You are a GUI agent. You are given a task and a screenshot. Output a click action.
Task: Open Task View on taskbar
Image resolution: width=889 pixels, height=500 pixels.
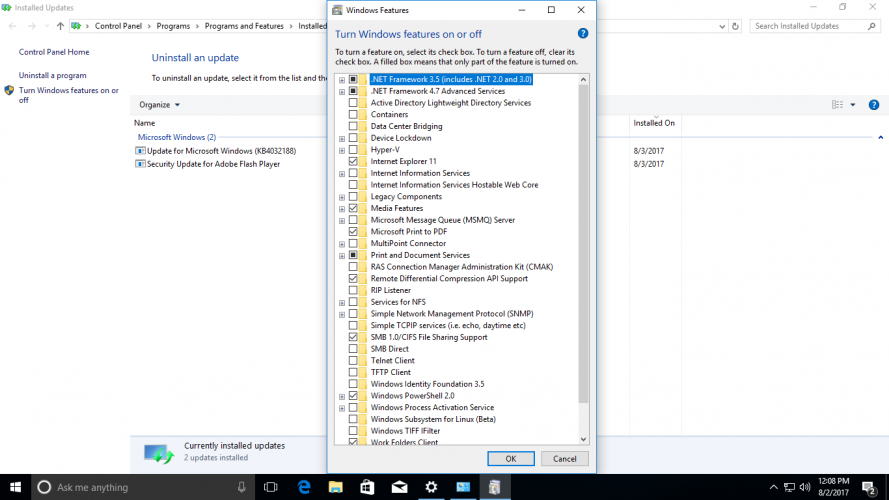click(271, 487)
